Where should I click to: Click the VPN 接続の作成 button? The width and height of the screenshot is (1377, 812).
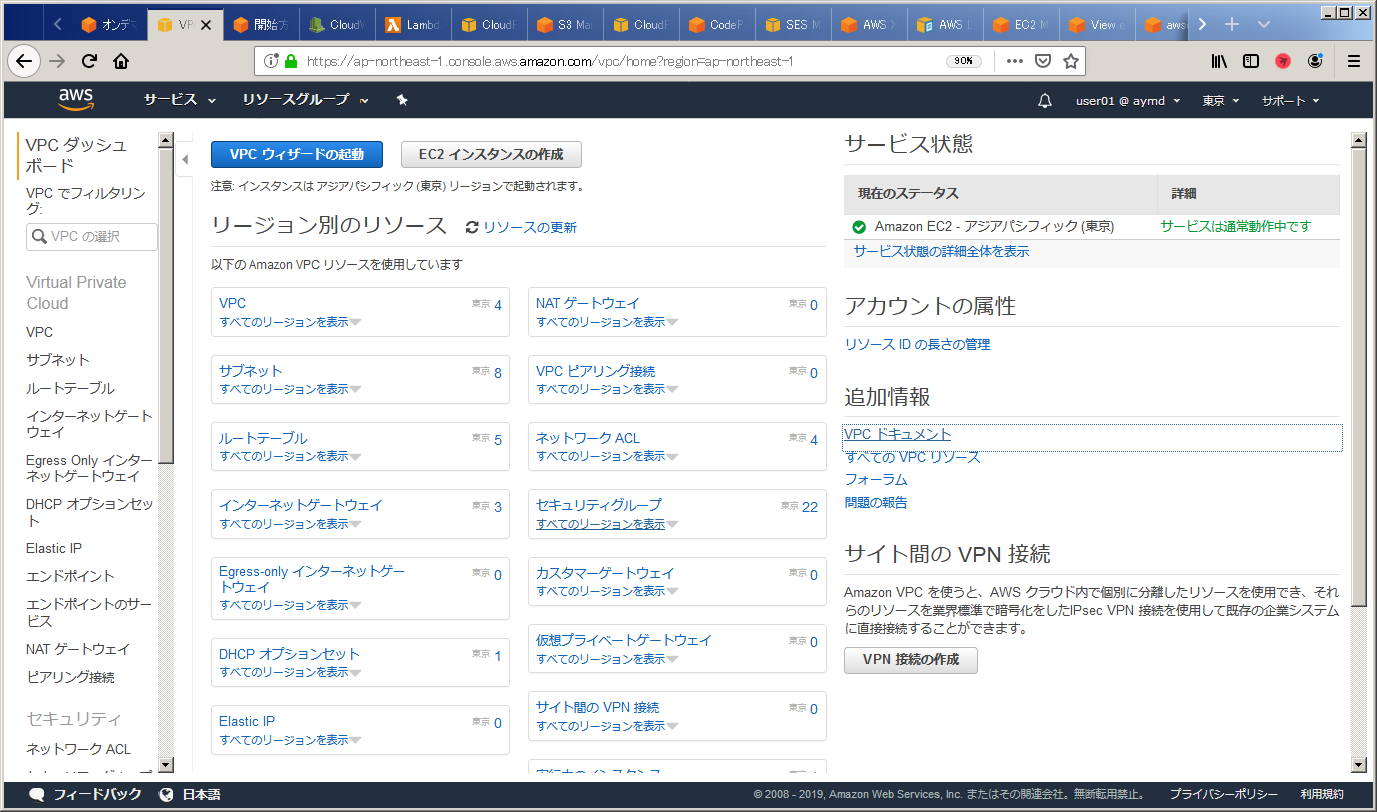(x=911, y=660)
